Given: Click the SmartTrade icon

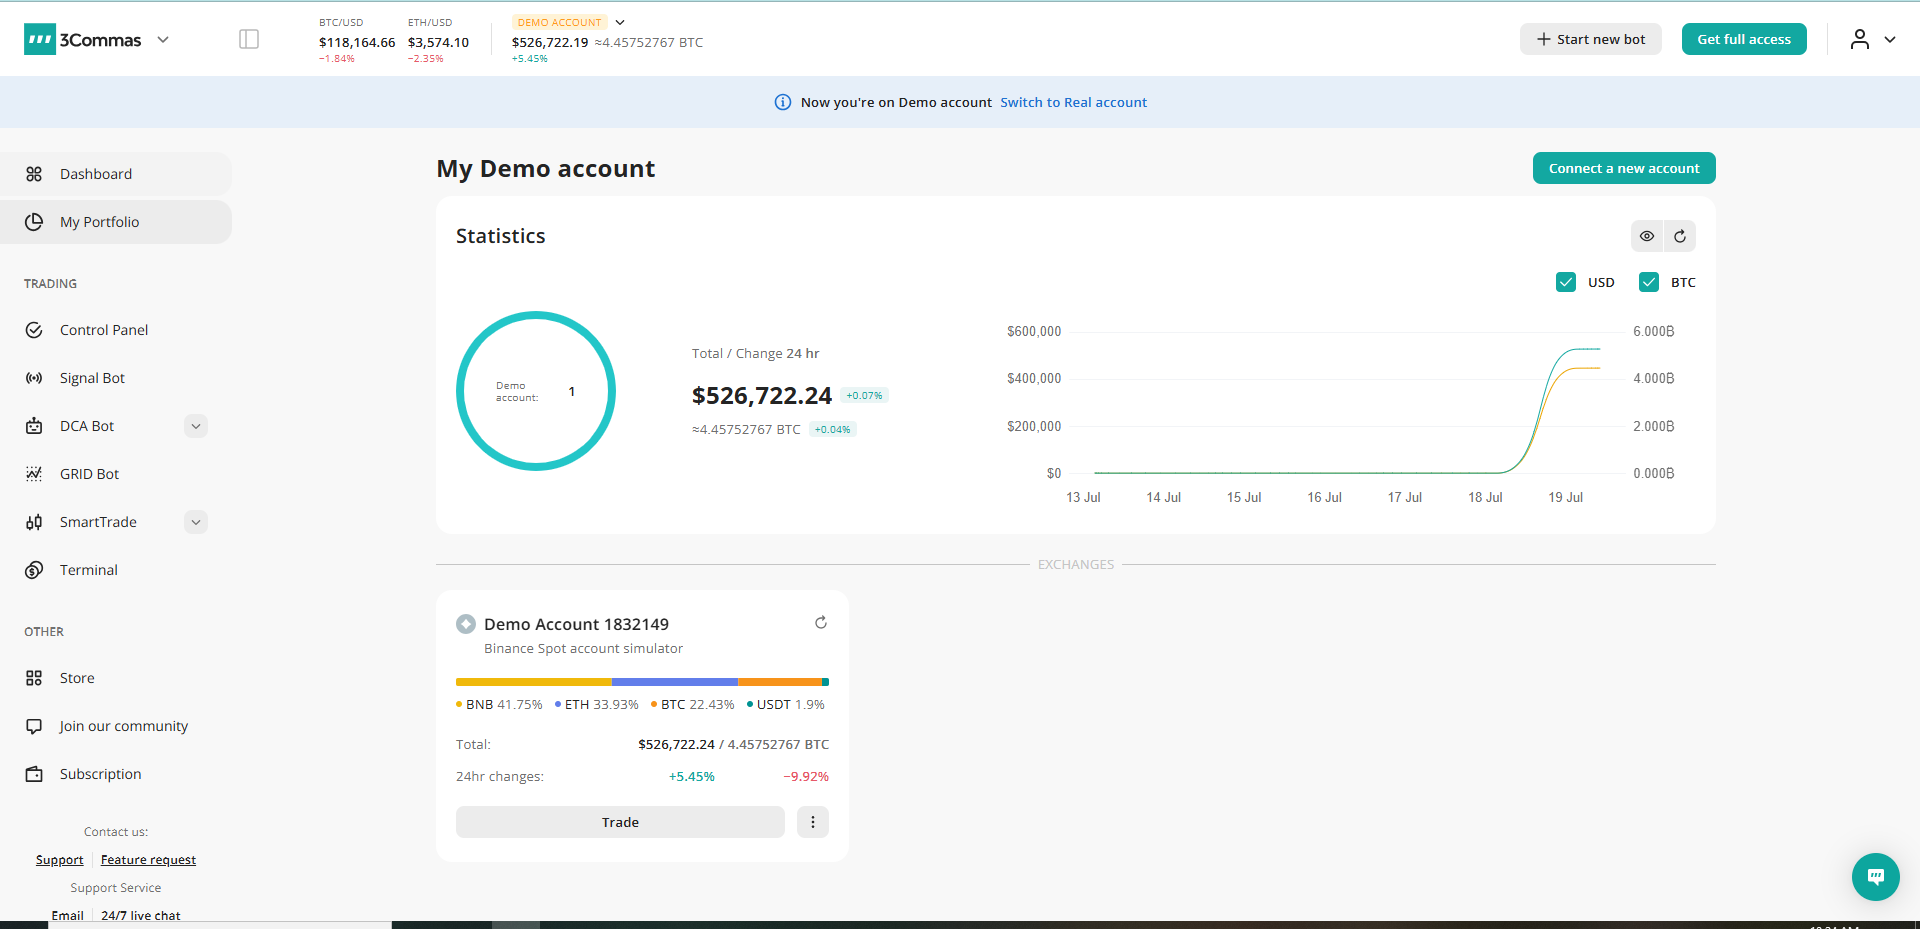Looking at the screenshot, I should pos(34,522).
